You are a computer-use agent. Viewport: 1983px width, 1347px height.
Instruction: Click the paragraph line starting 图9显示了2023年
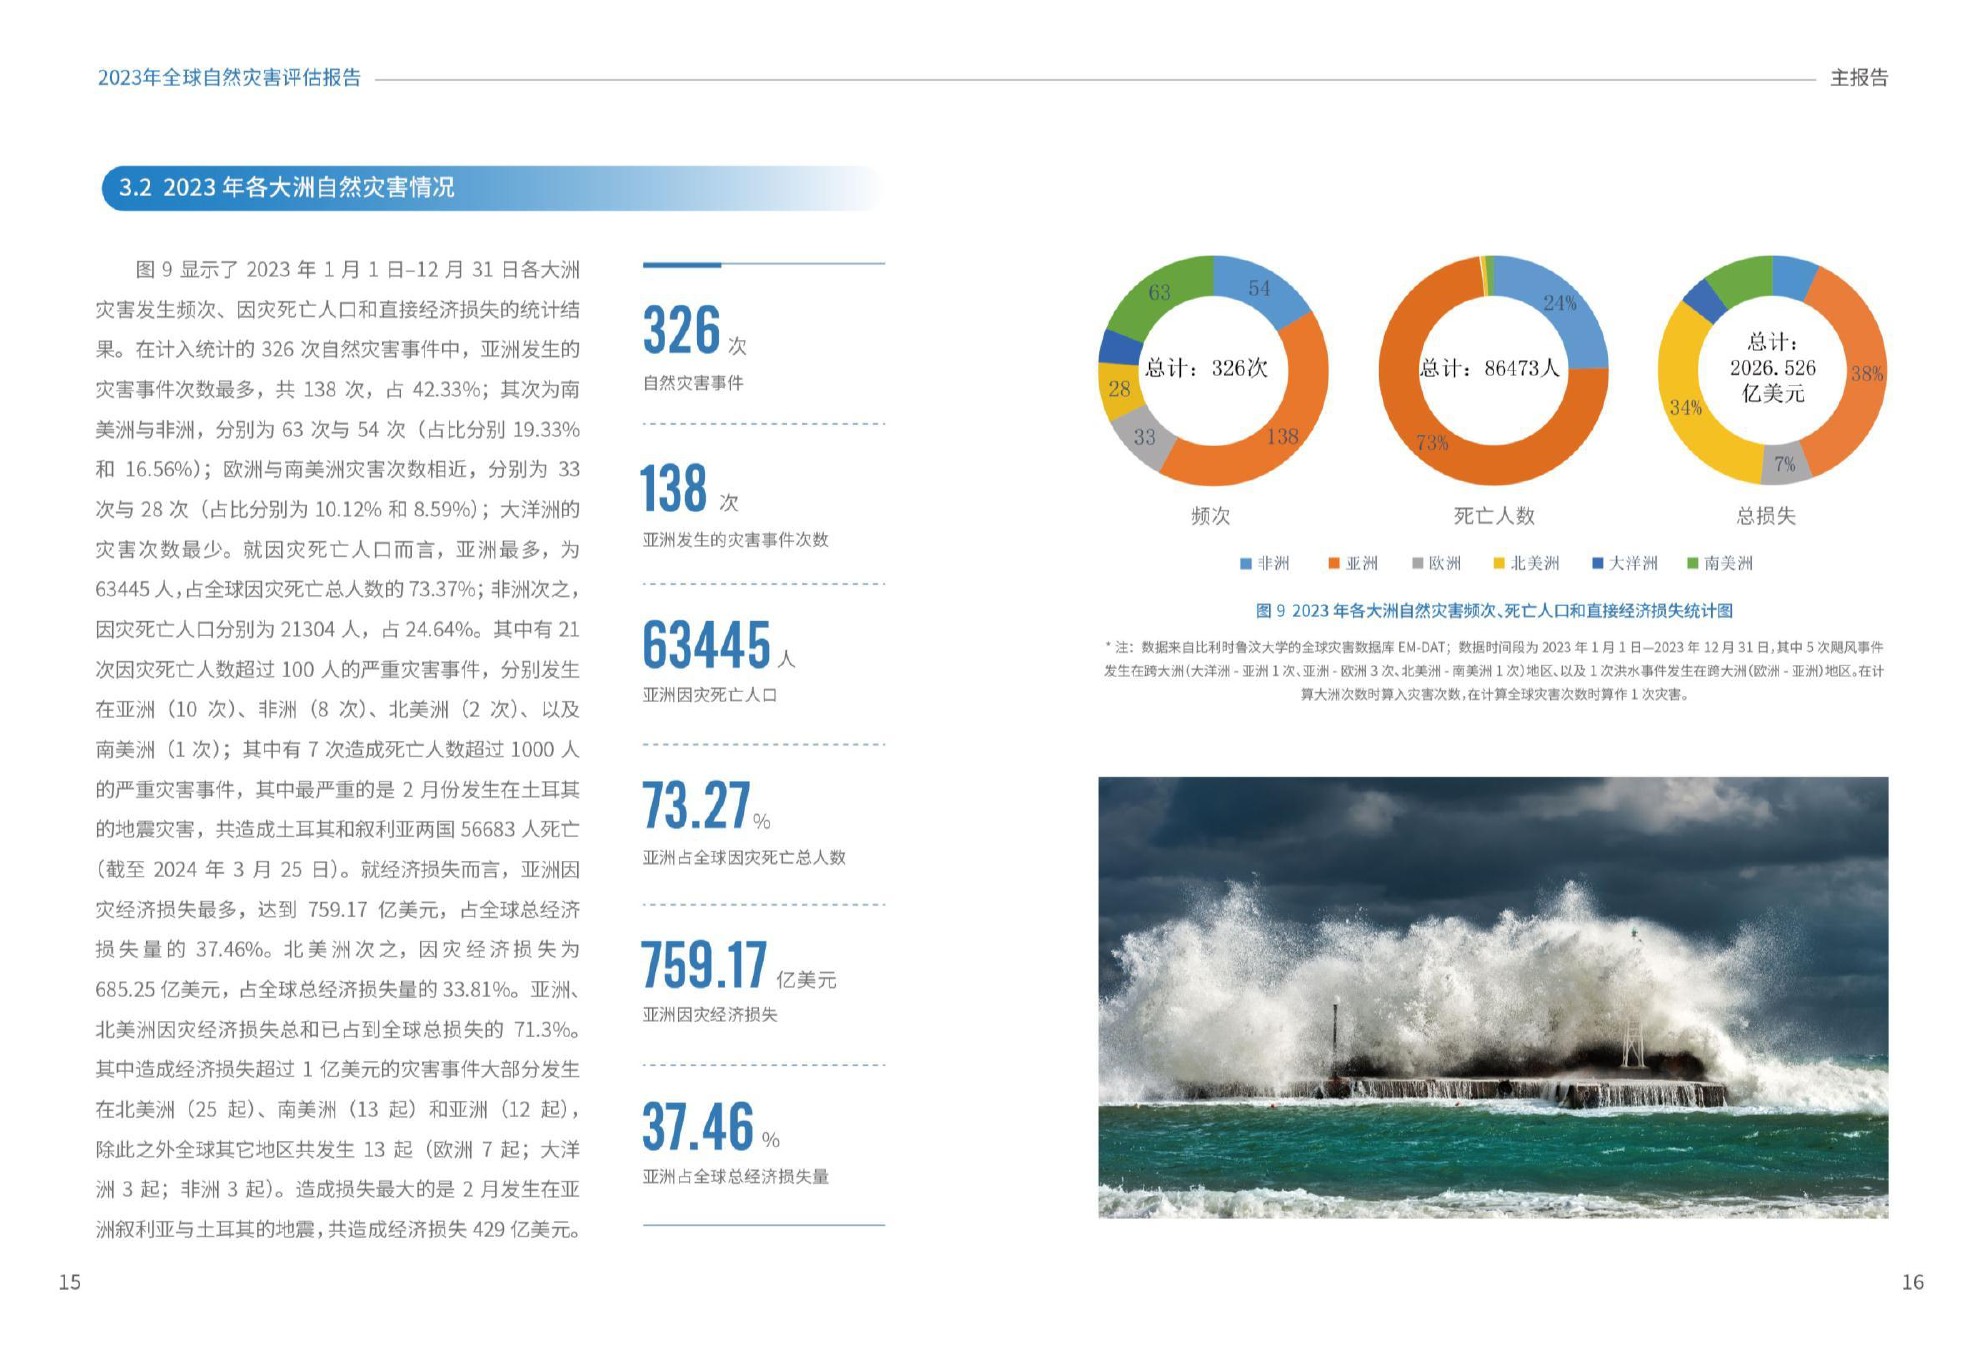click(357, 270)
